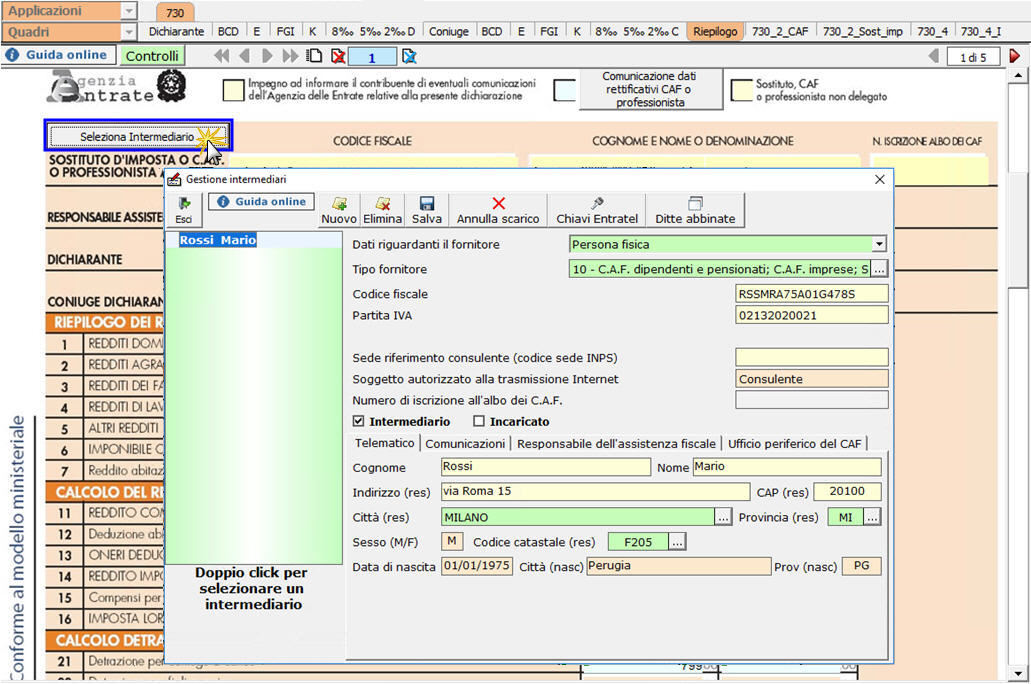The height and width of the screenshot is (684, 1031).
Task: Click blue page icon after number field
Action: [x=409, y=56]
